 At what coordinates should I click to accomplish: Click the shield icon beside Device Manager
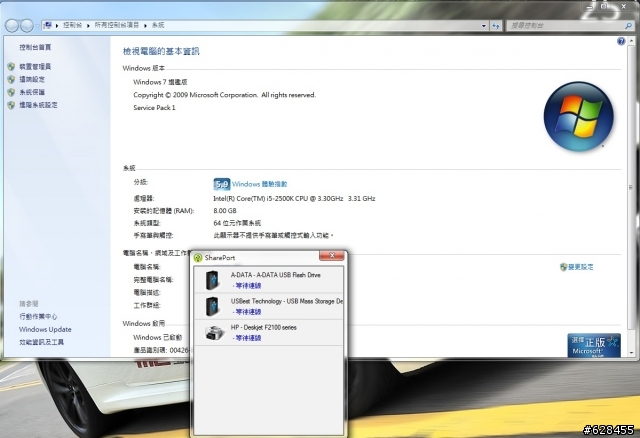[11, 67]
